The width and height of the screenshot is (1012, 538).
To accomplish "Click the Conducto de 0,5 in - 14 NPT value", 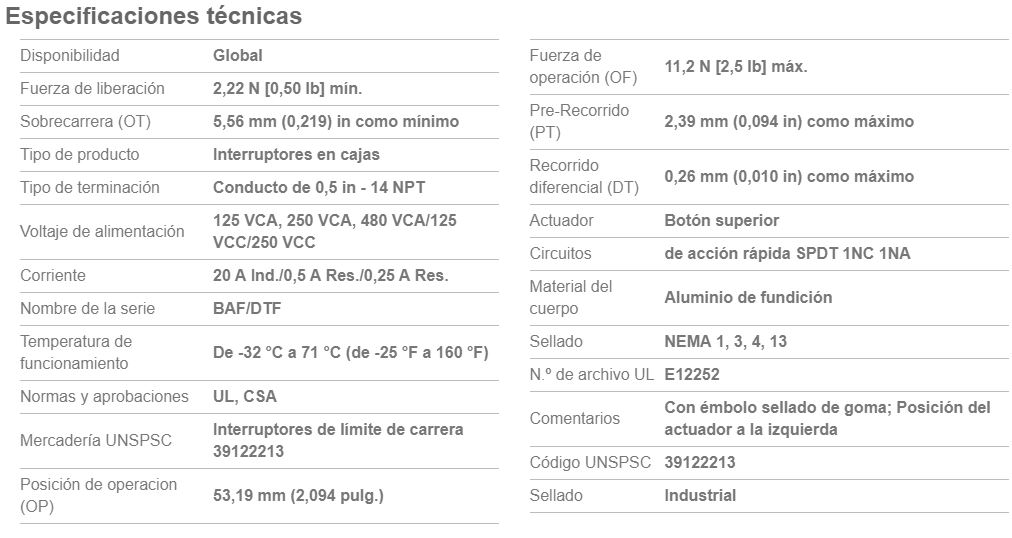I will (x=319, y=187).
